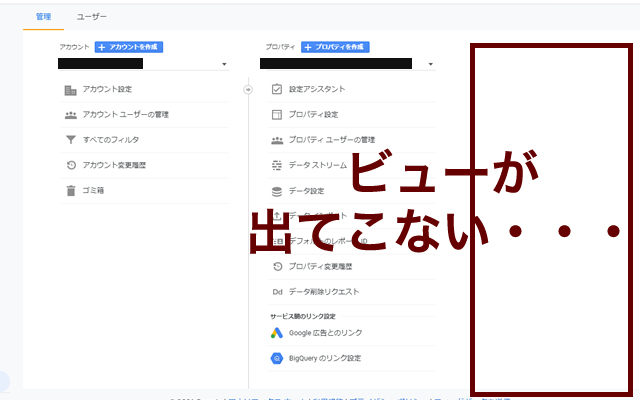Viewport: 640px width, 400px height.
Task: Open プロパティ変更履歴 link
Action: (320, 267)
